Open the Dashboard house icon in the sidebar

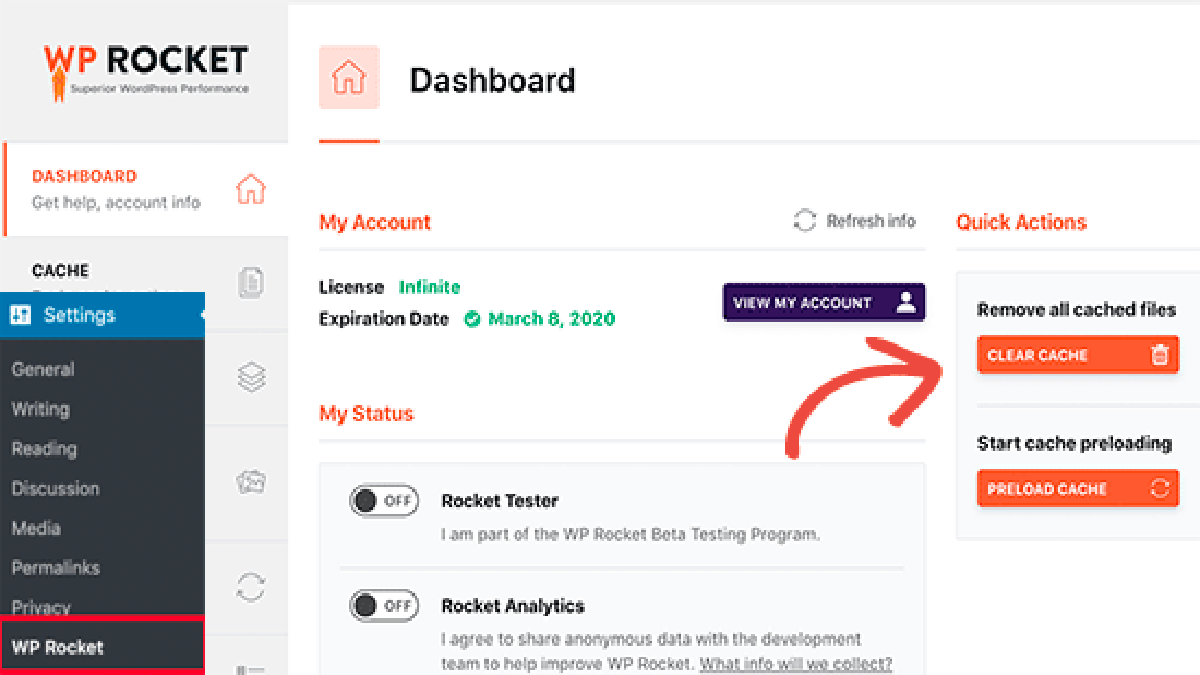pyautogui.click(x=250, y=189)
